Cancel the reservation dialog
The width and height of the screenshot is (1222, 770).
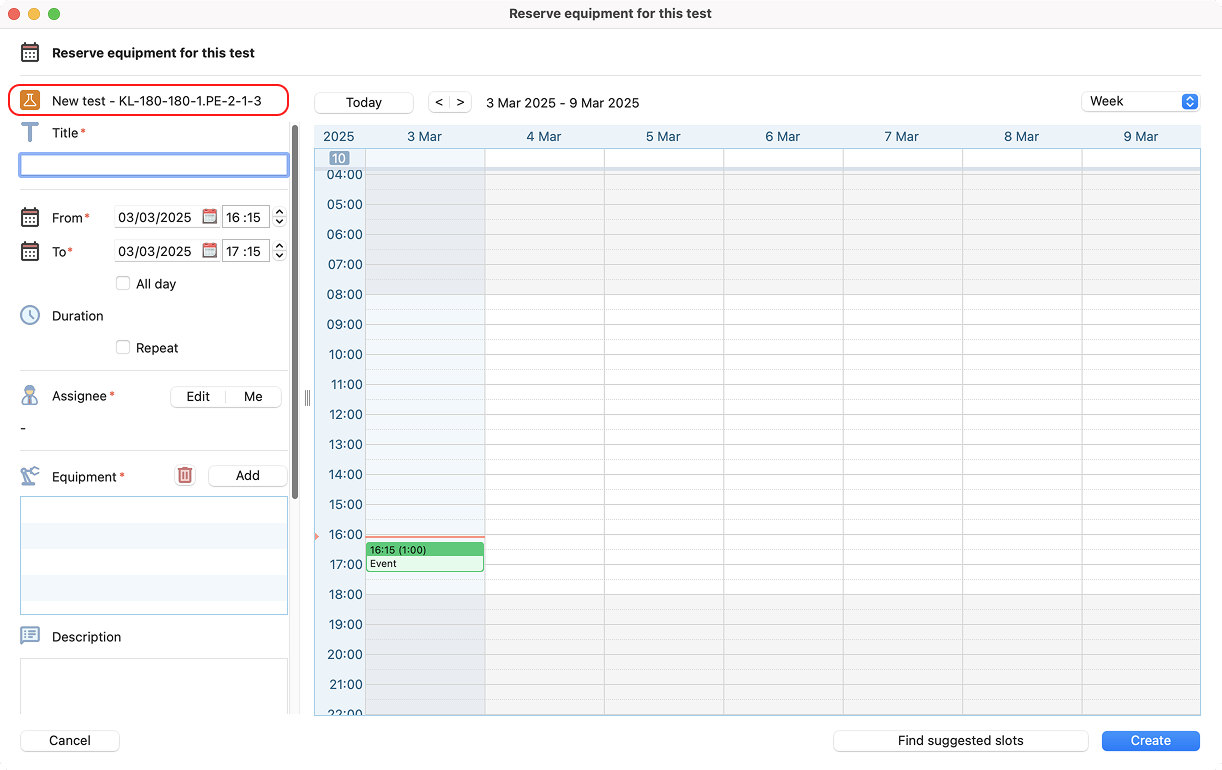click(70, 740)
